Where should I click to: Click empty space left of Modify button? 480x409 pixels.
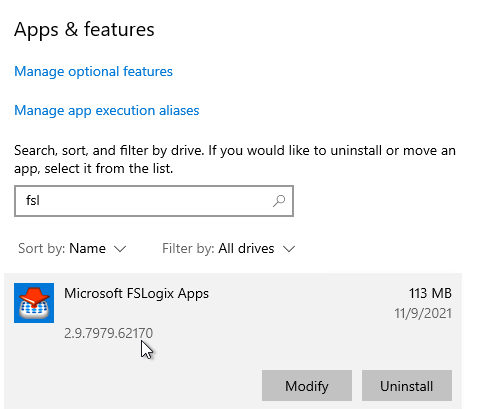coord(133,385)
